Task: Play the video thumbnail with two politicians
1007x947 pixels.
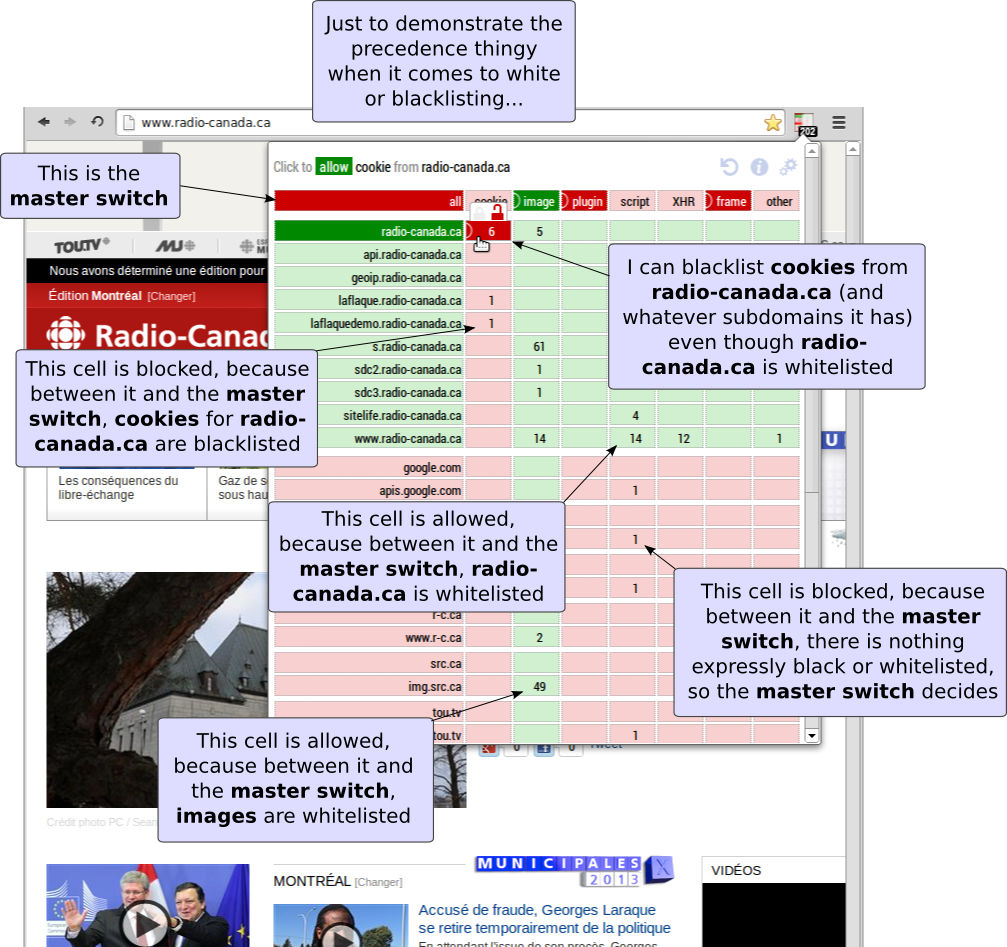Action: click(x=147, y=905)
